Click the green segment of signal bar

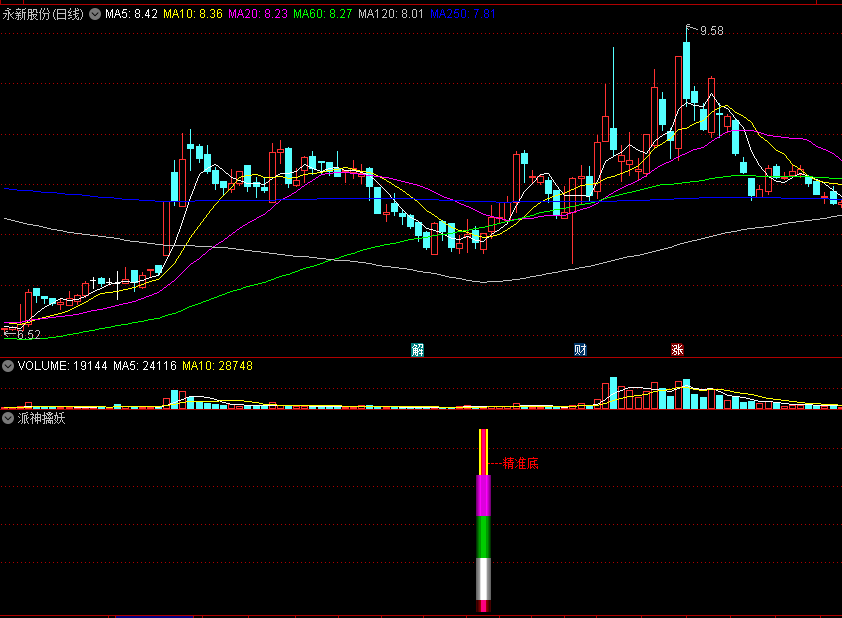(483, 537)
